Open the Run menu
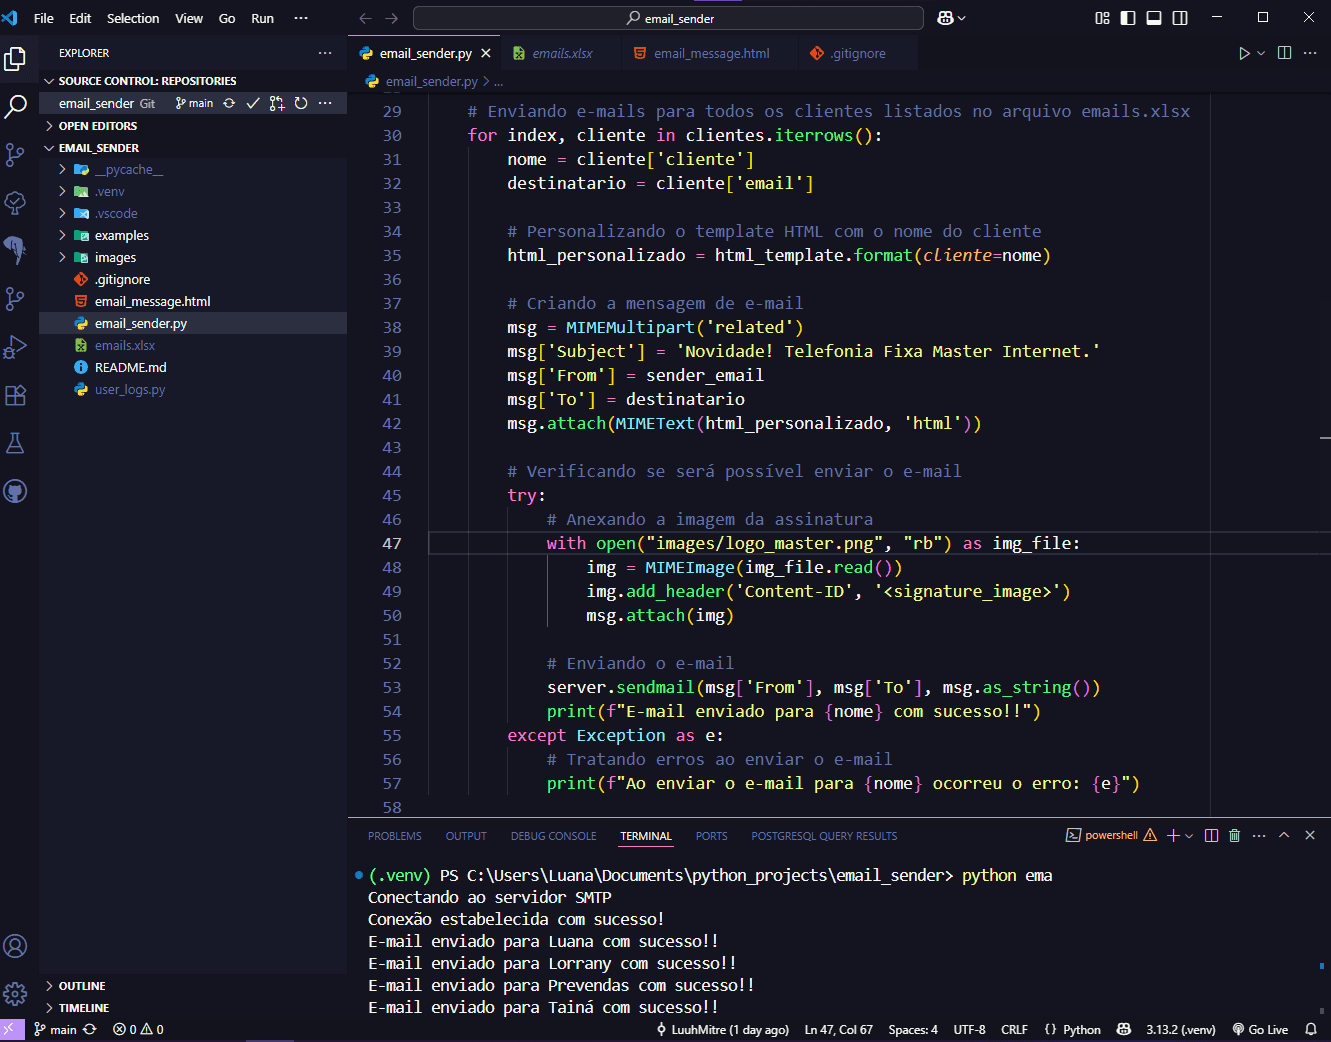This screenshot has height=1042, width=1331. (x=262, y=18)
